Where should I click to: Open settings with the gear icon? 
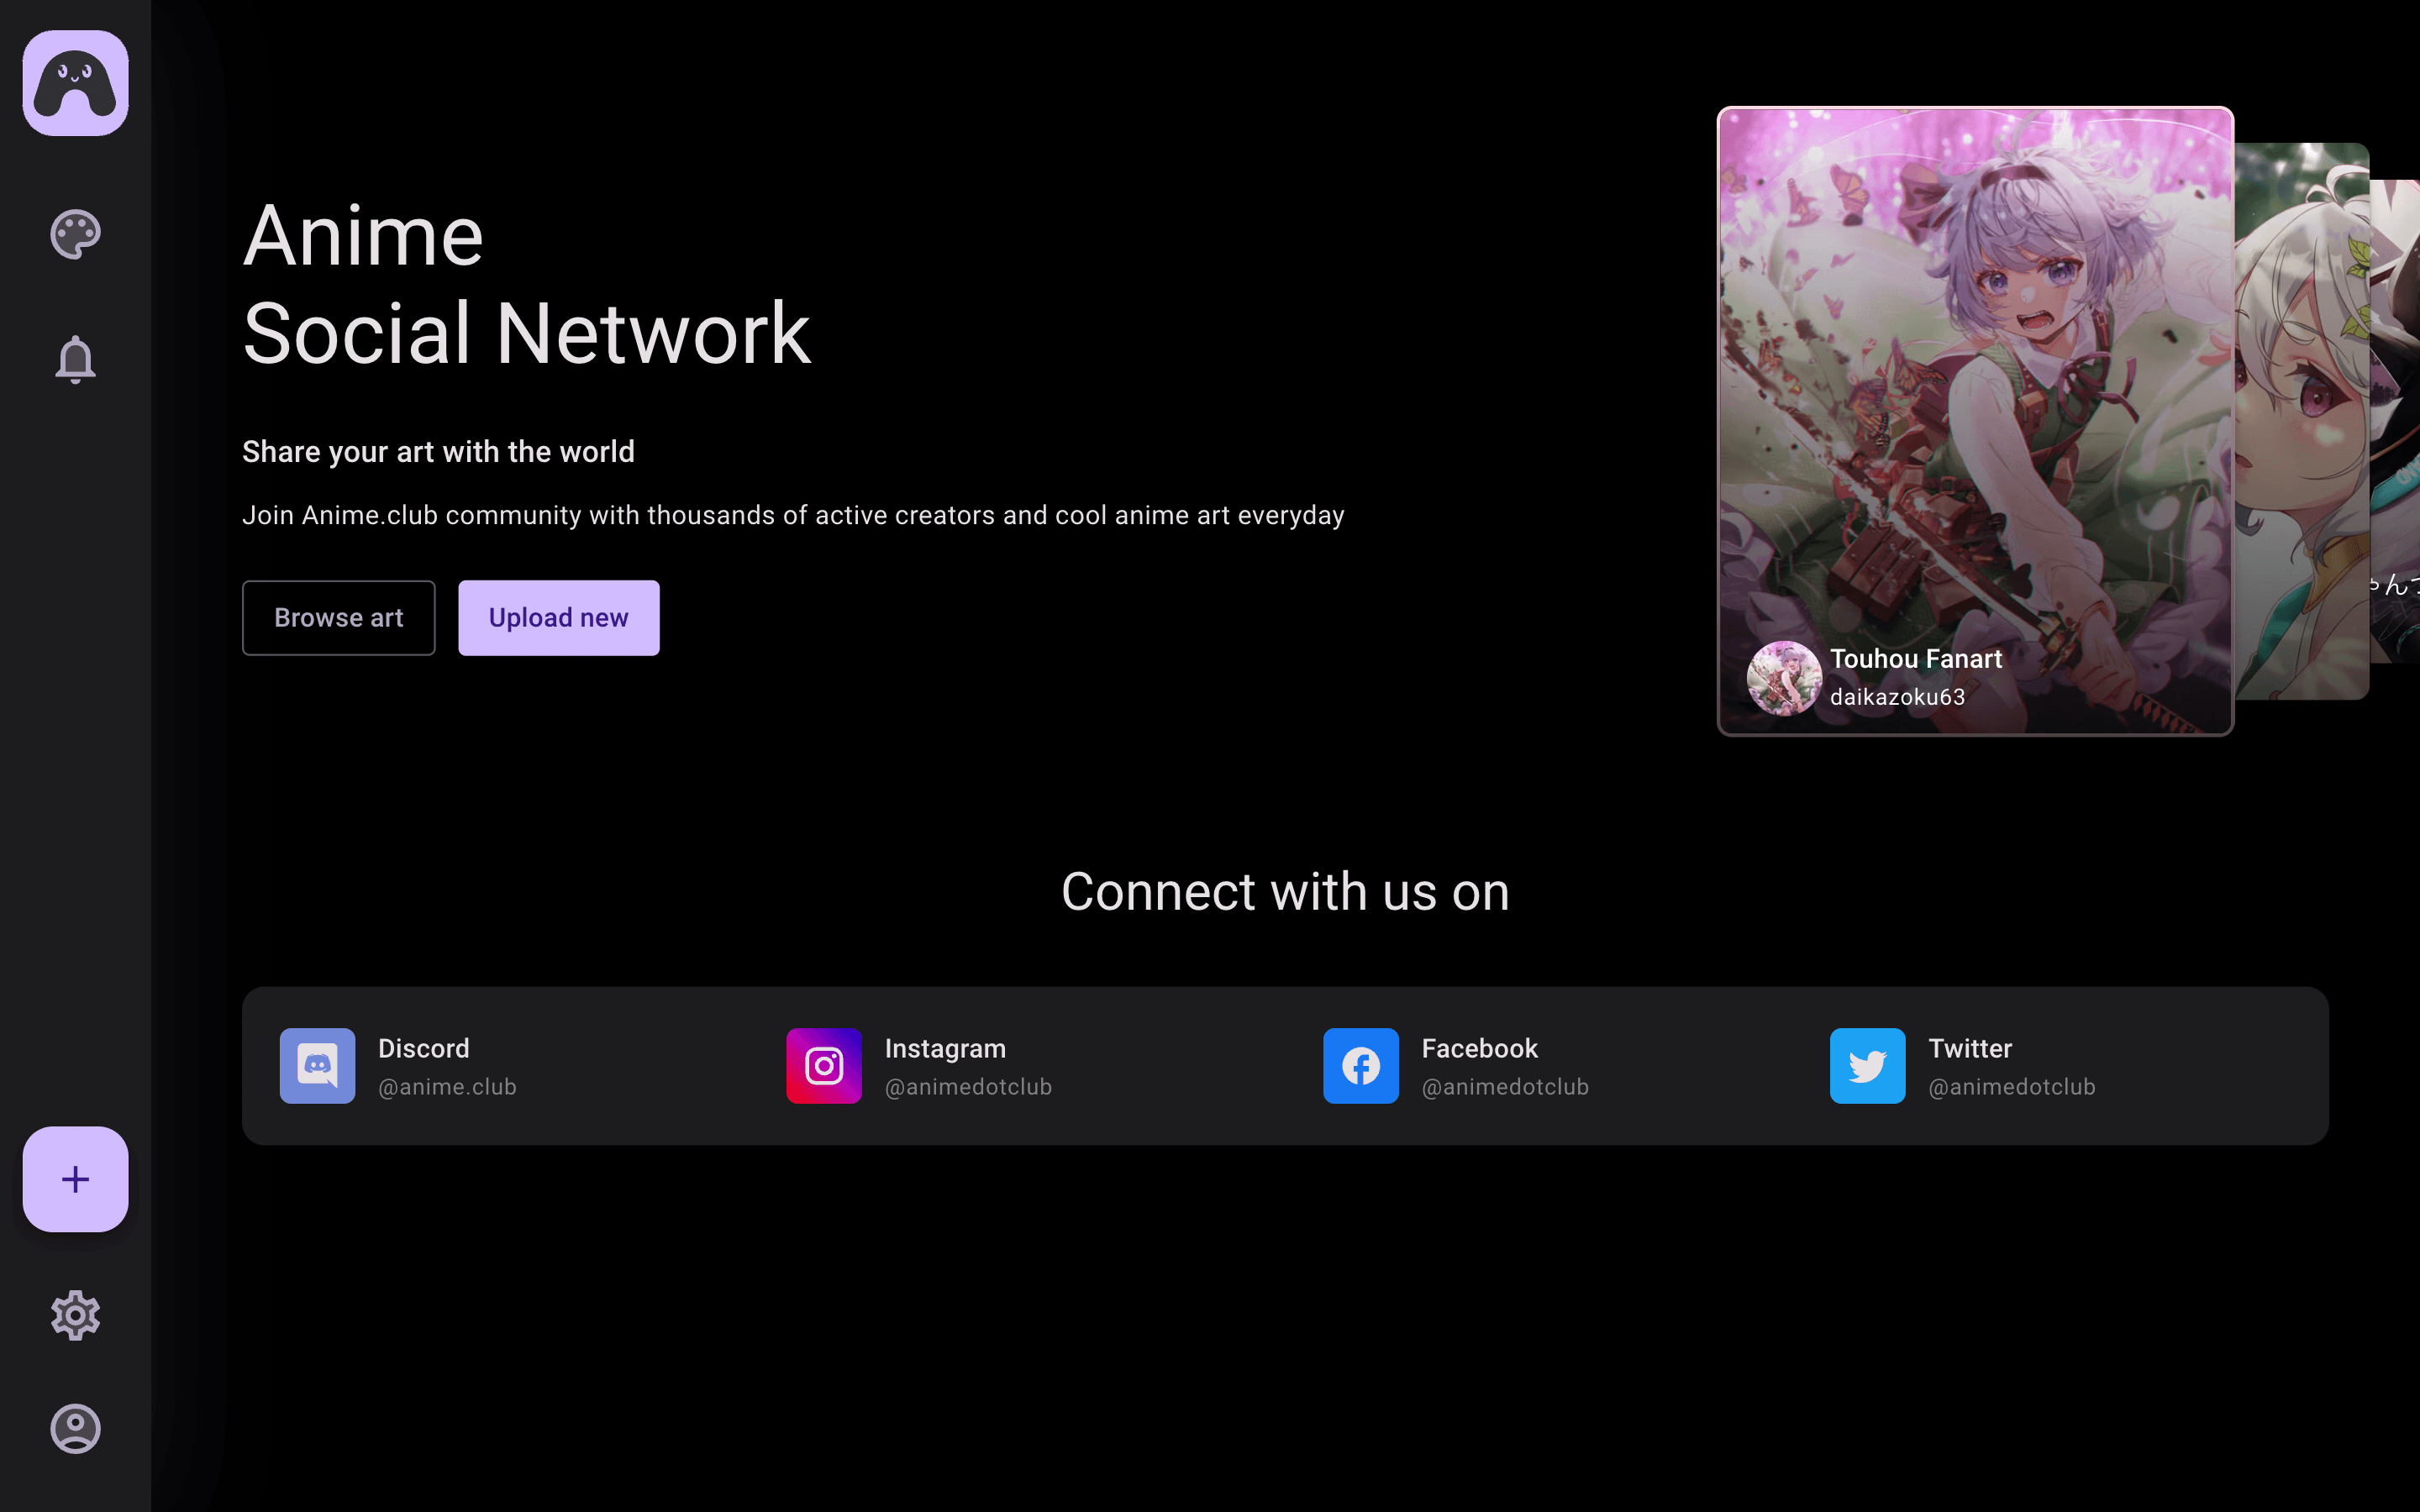pyautogui.click(x=75, y=1315)
